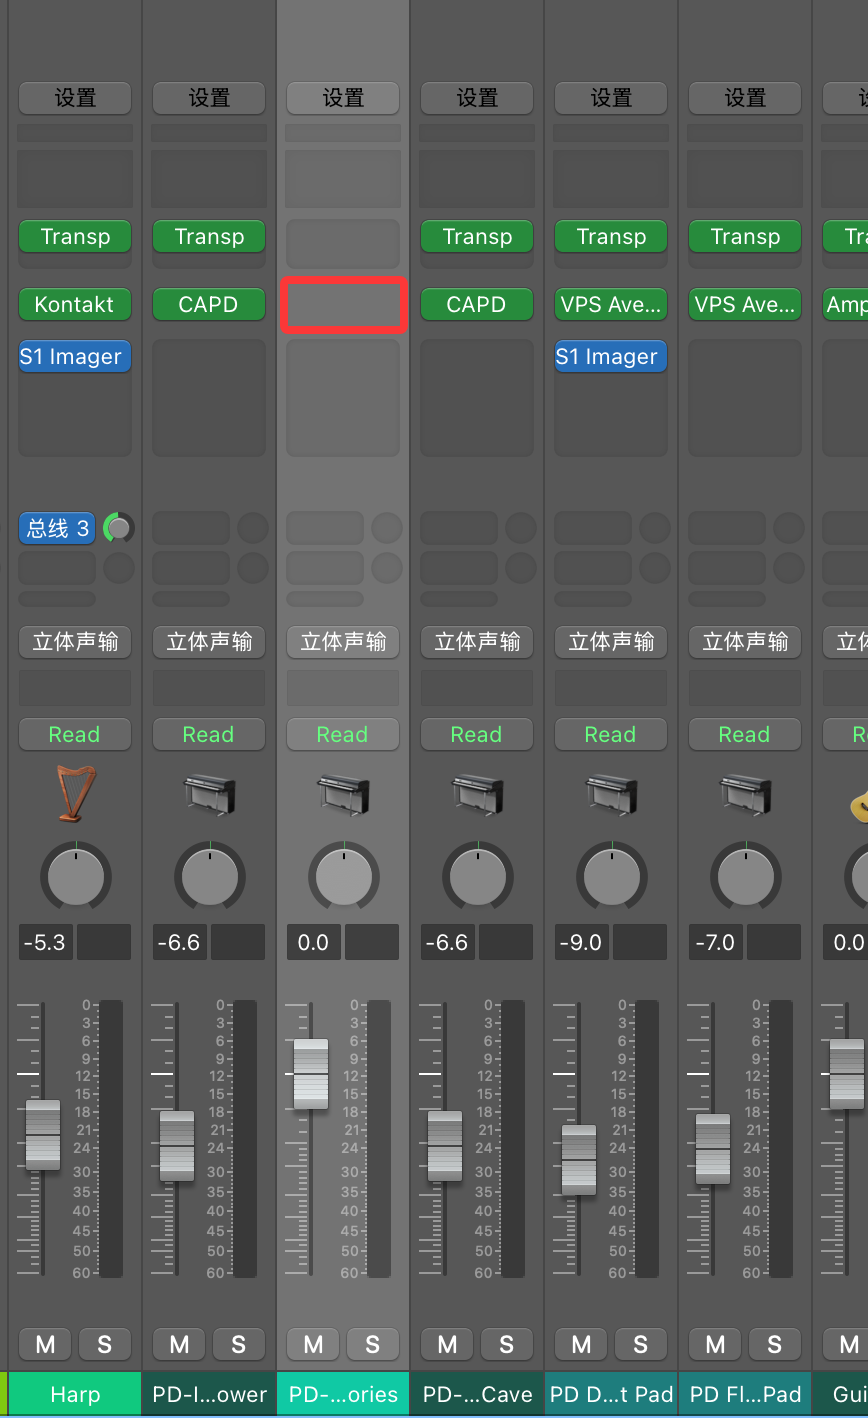Open S1 Imager on PD D...t Pad channel
Image resolution: width=868 pixels, height=1418 pixels.
(611, 356)
